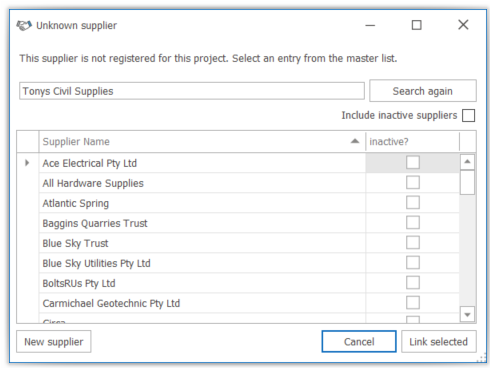Click the scrollbar up arrow

(467, 162)
